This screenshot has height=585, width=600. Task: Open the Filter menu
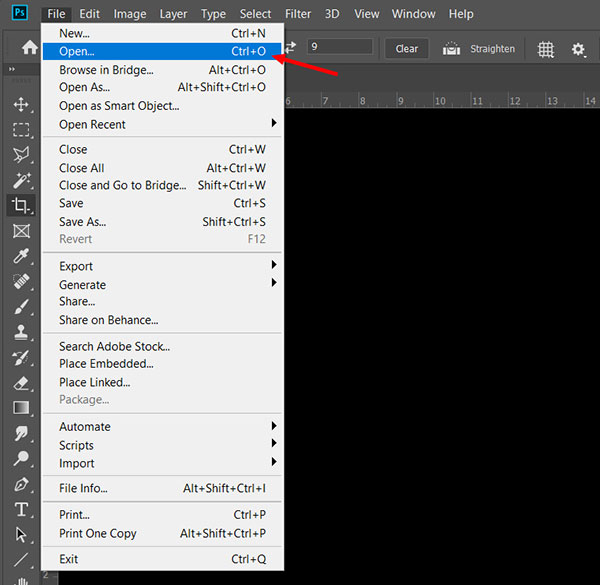click(298, 14)
